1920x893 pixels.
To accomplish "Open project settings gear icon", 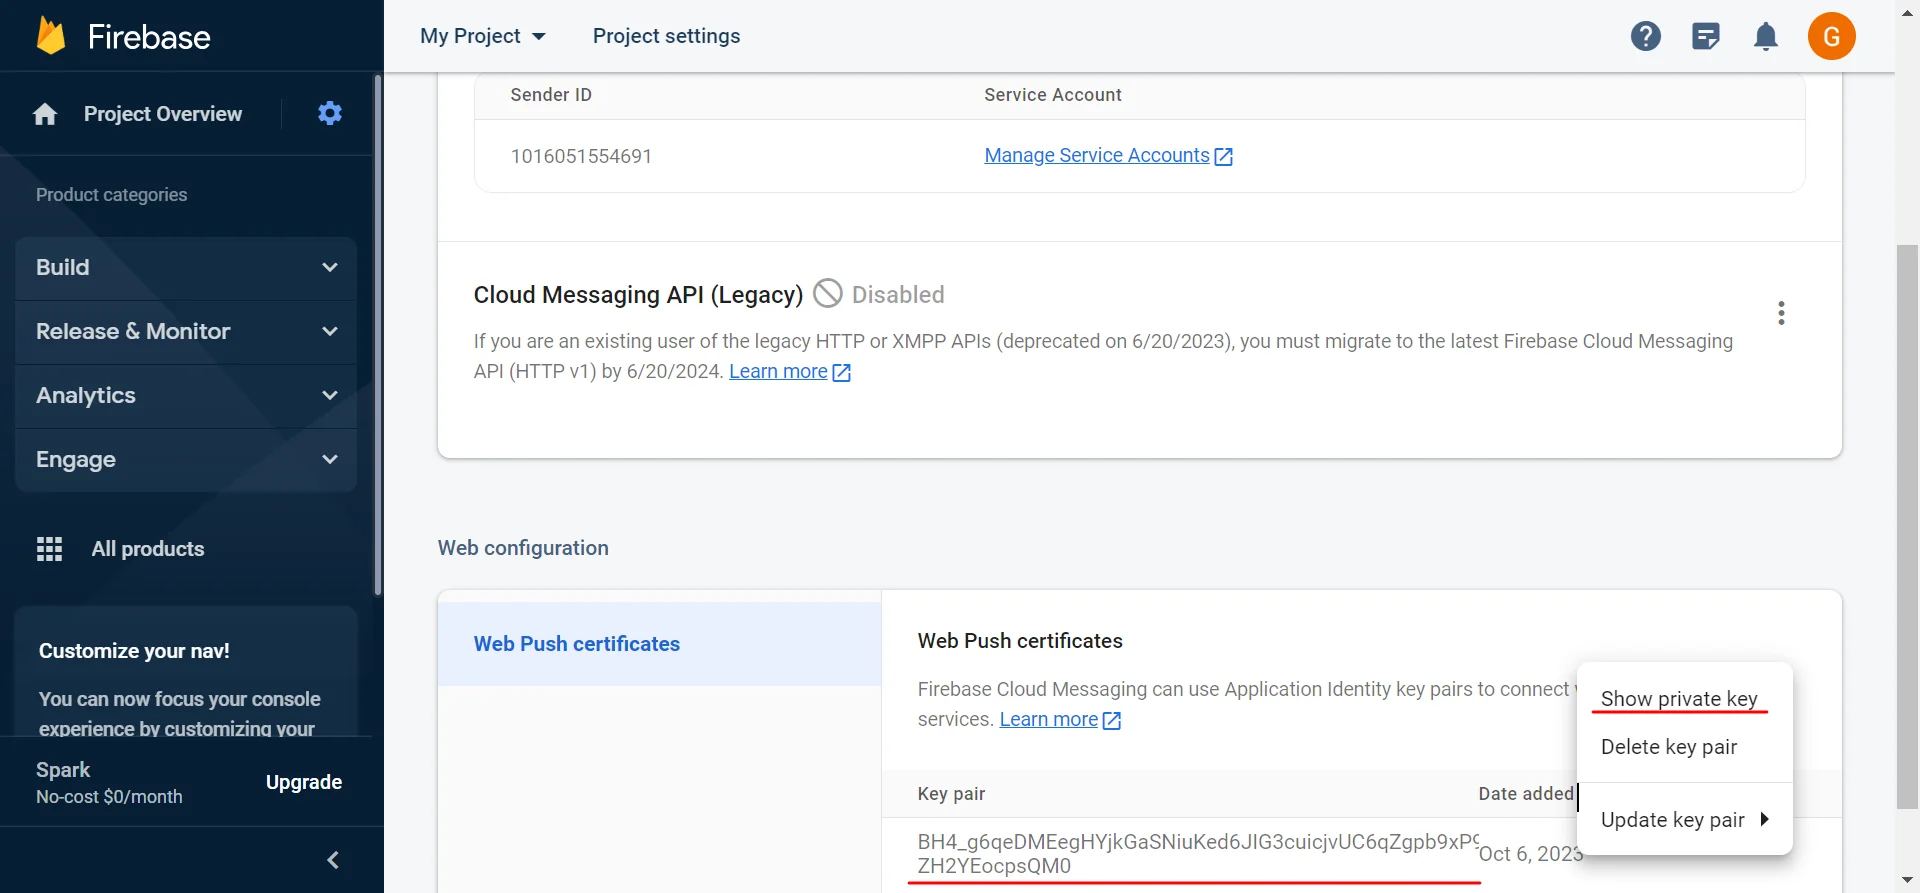I will 330,113.
